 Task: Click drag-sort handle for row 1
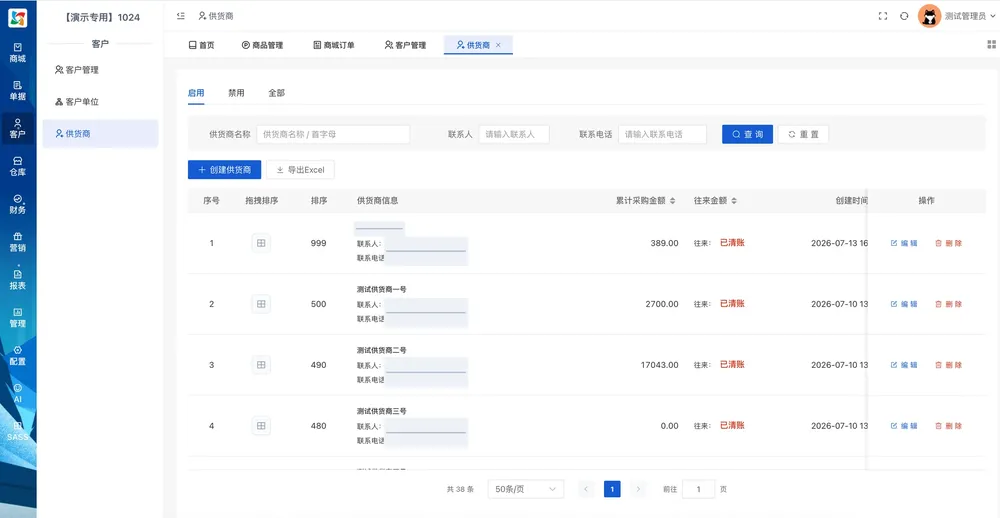[261, 243]
